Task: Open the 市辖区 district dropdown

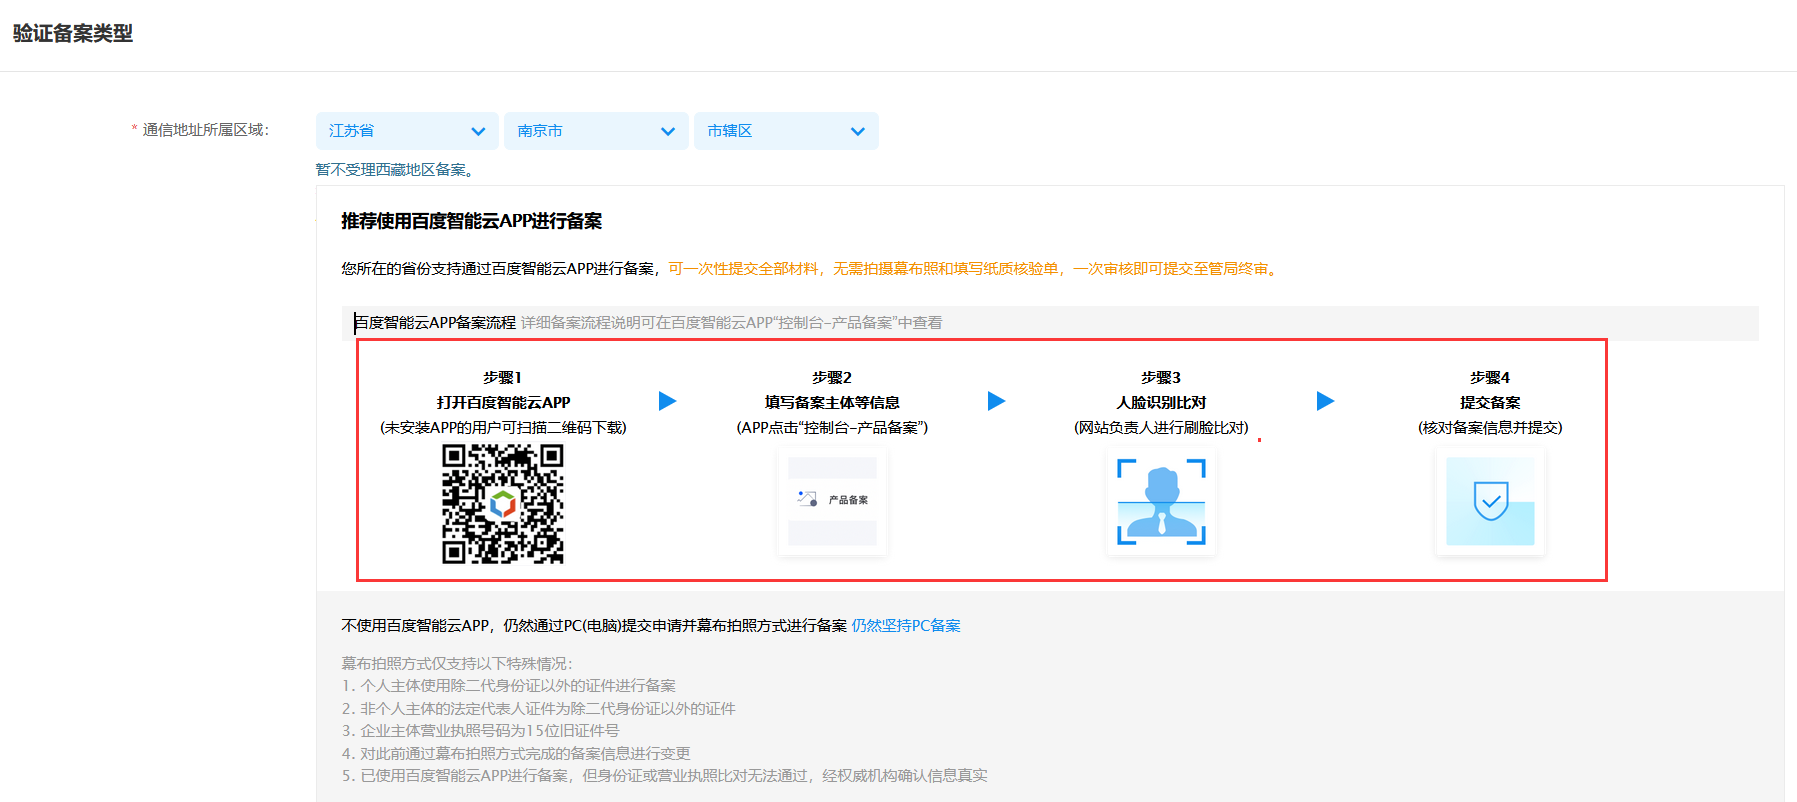Action: coord(785,131)
